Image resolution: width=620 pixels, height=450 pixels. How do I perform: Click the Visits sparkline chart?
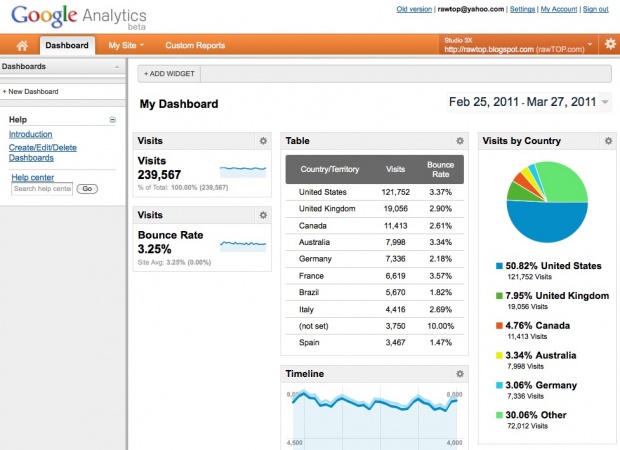point(243,172)
